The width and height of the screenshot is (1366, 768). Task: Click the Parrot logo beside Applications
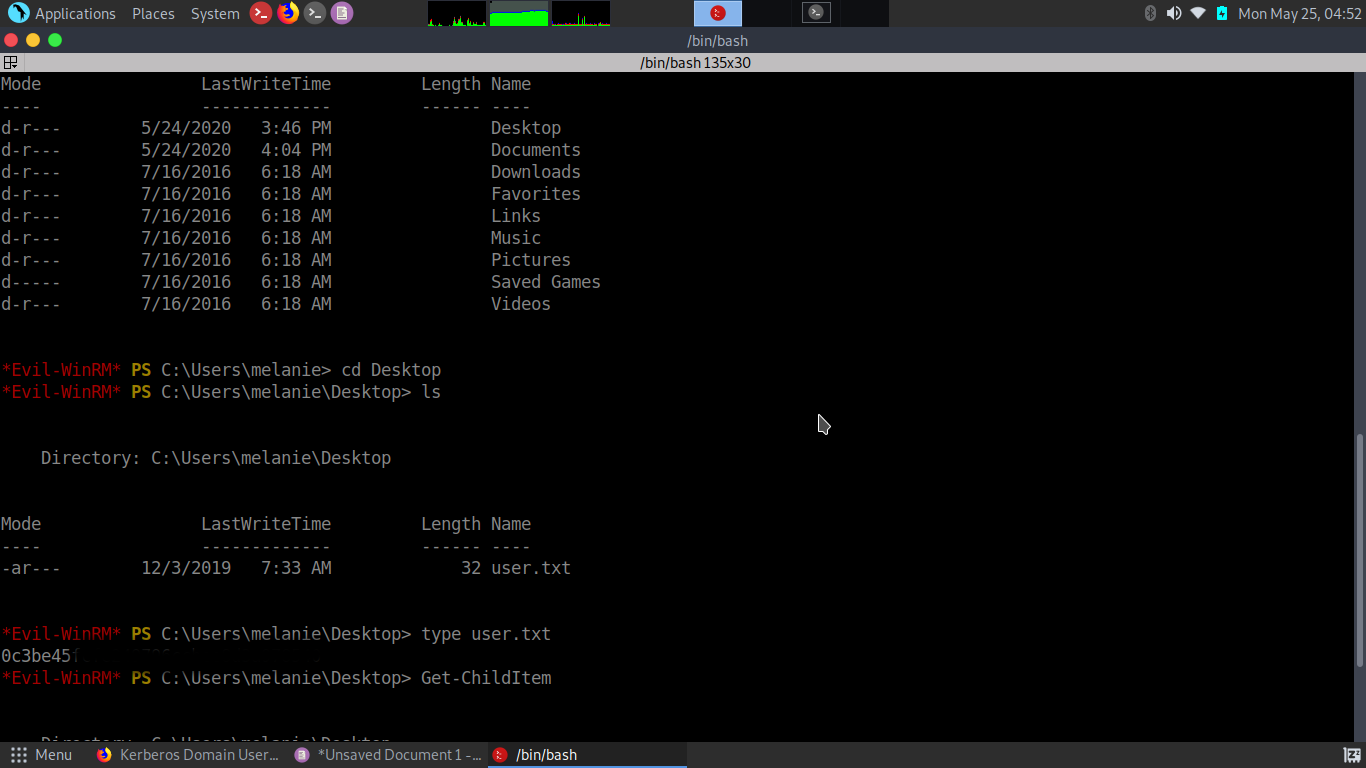coord(18,13)
